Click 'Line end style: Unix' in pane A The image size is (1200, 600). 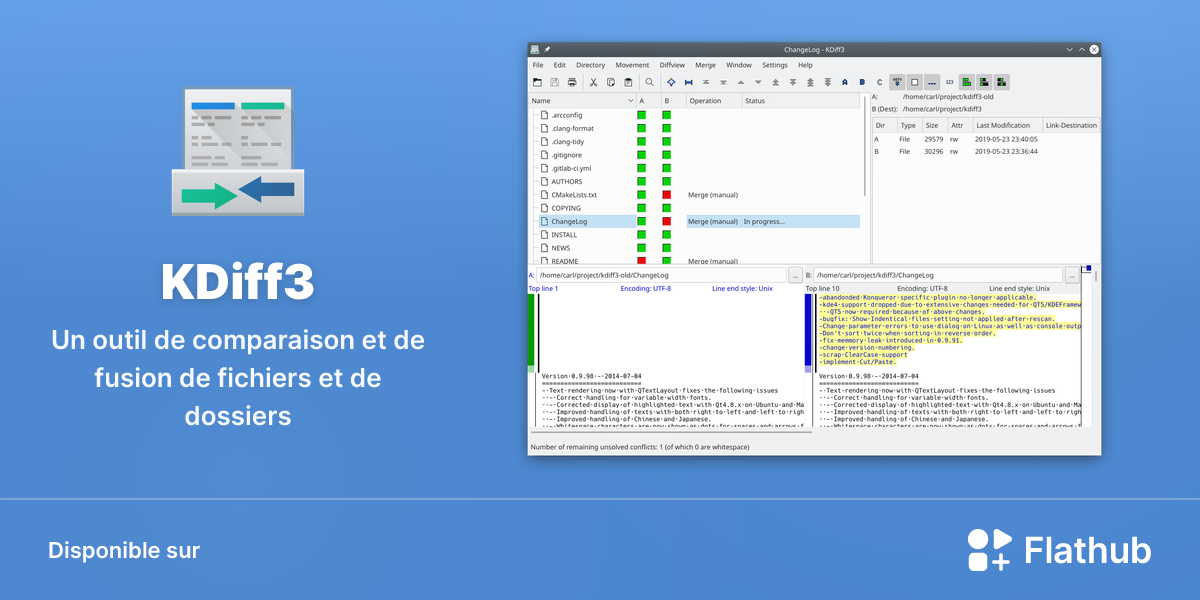(x=743, y=288)
